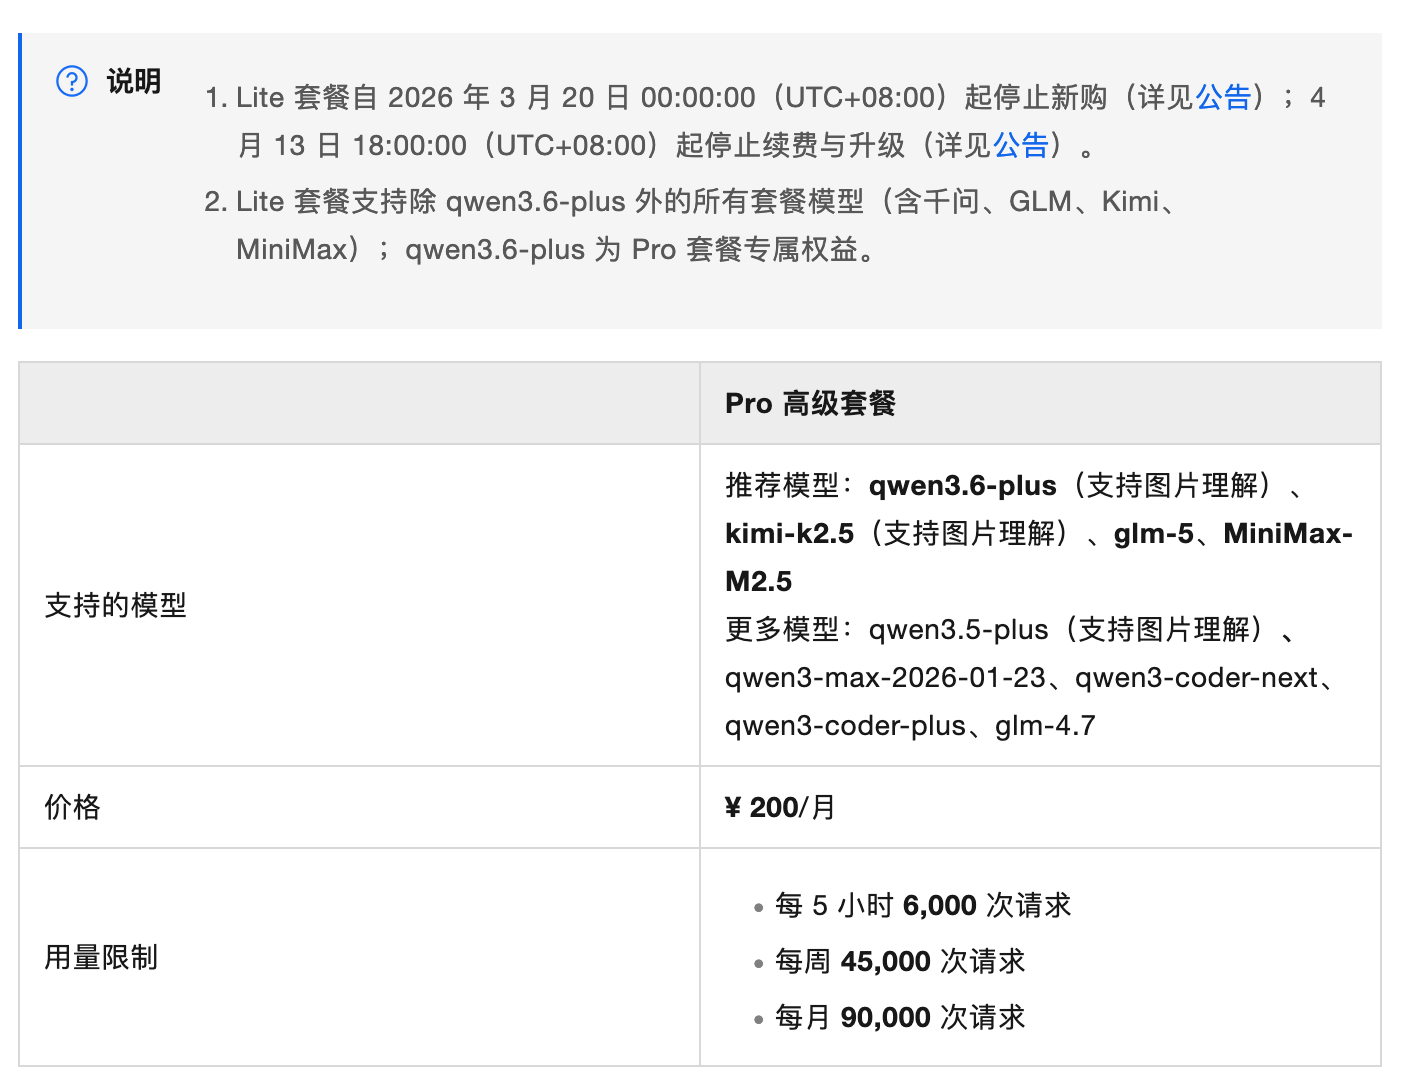
Task: Click the ¥ 200/月 price value
Action: (780, 807)
